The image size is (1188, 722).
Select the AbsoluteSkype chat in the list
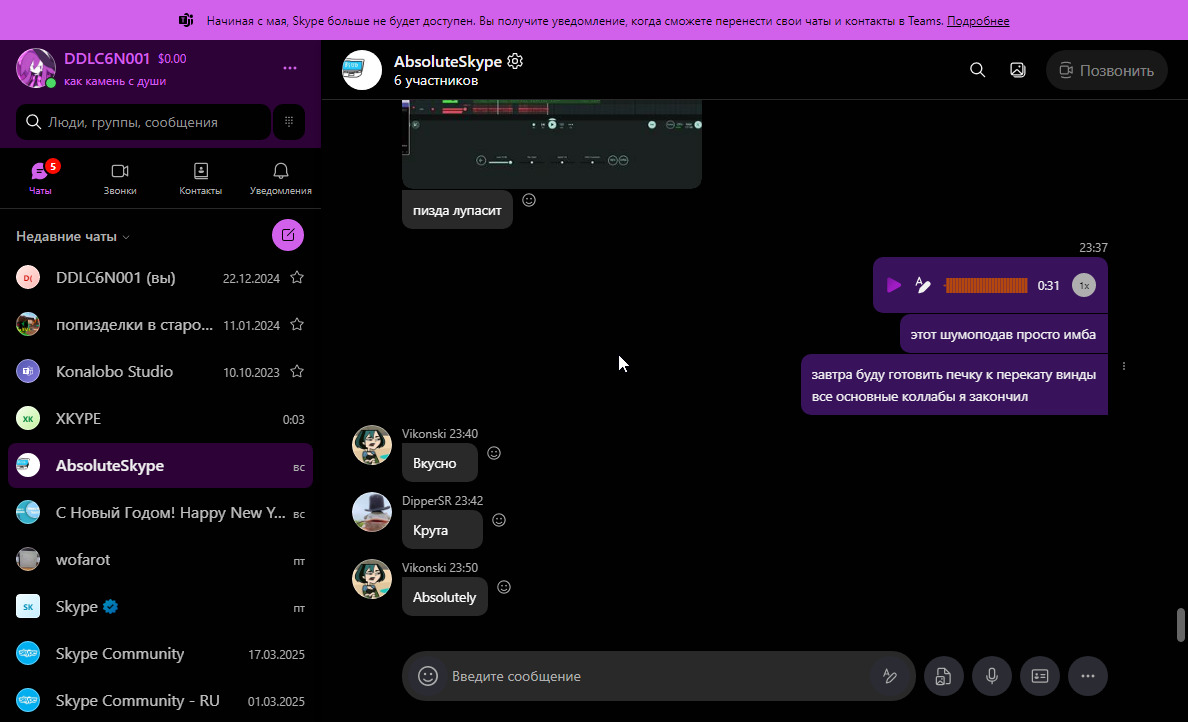pyautogui.click(x=160, y=465)
